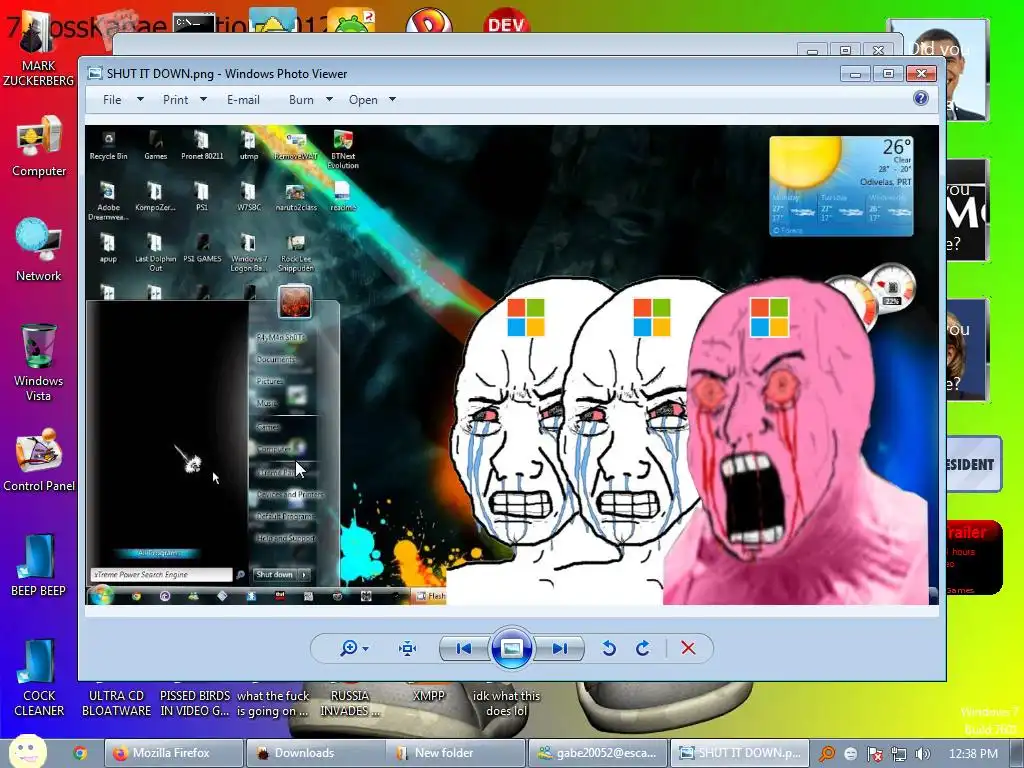The width and height of the screenshot is (1024, 768).
Task: Select the green pig game icon
Action: click(x=351, y=20)
